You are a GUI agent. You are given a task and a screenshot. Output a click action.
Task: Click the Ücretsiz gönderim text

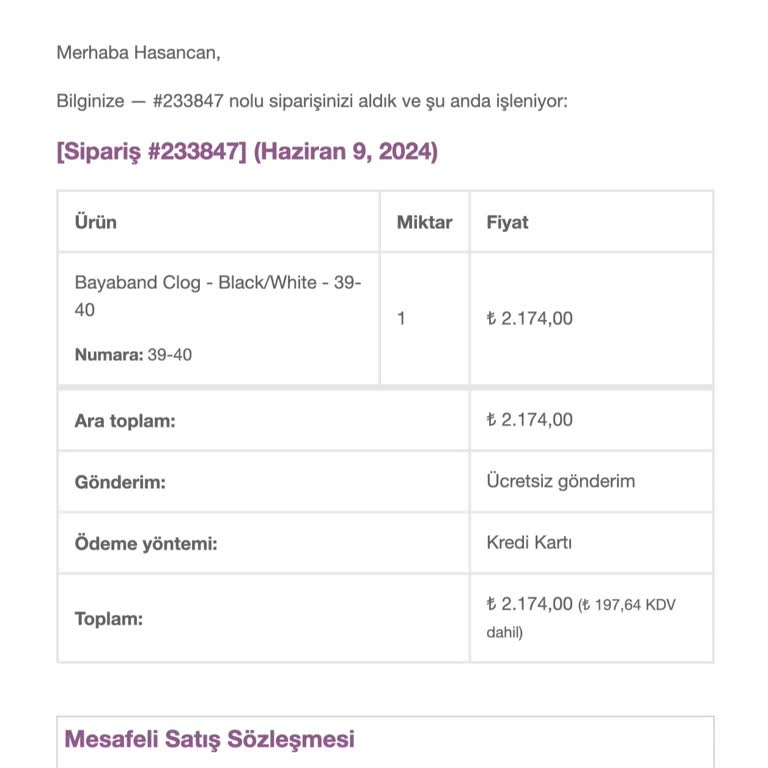[561, 481]
